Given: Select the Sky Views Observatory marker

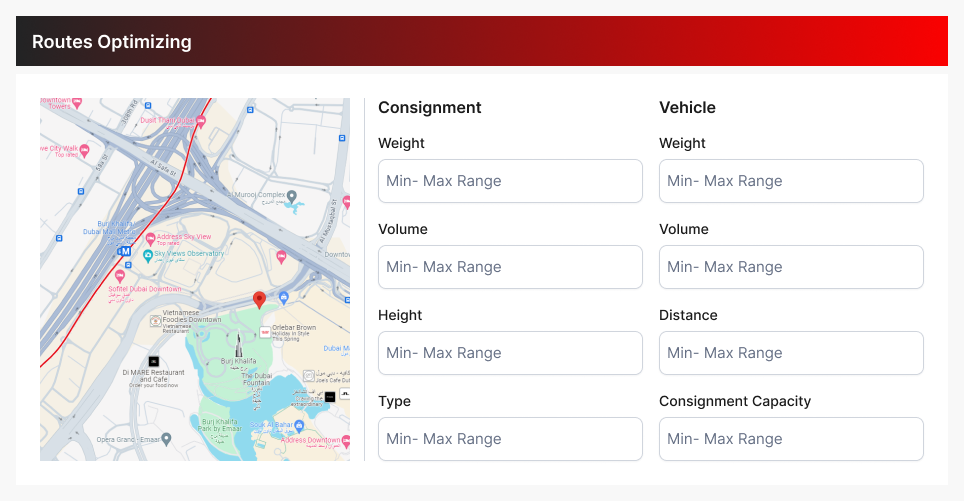Looking at the screenshot, I should point(146,255).
